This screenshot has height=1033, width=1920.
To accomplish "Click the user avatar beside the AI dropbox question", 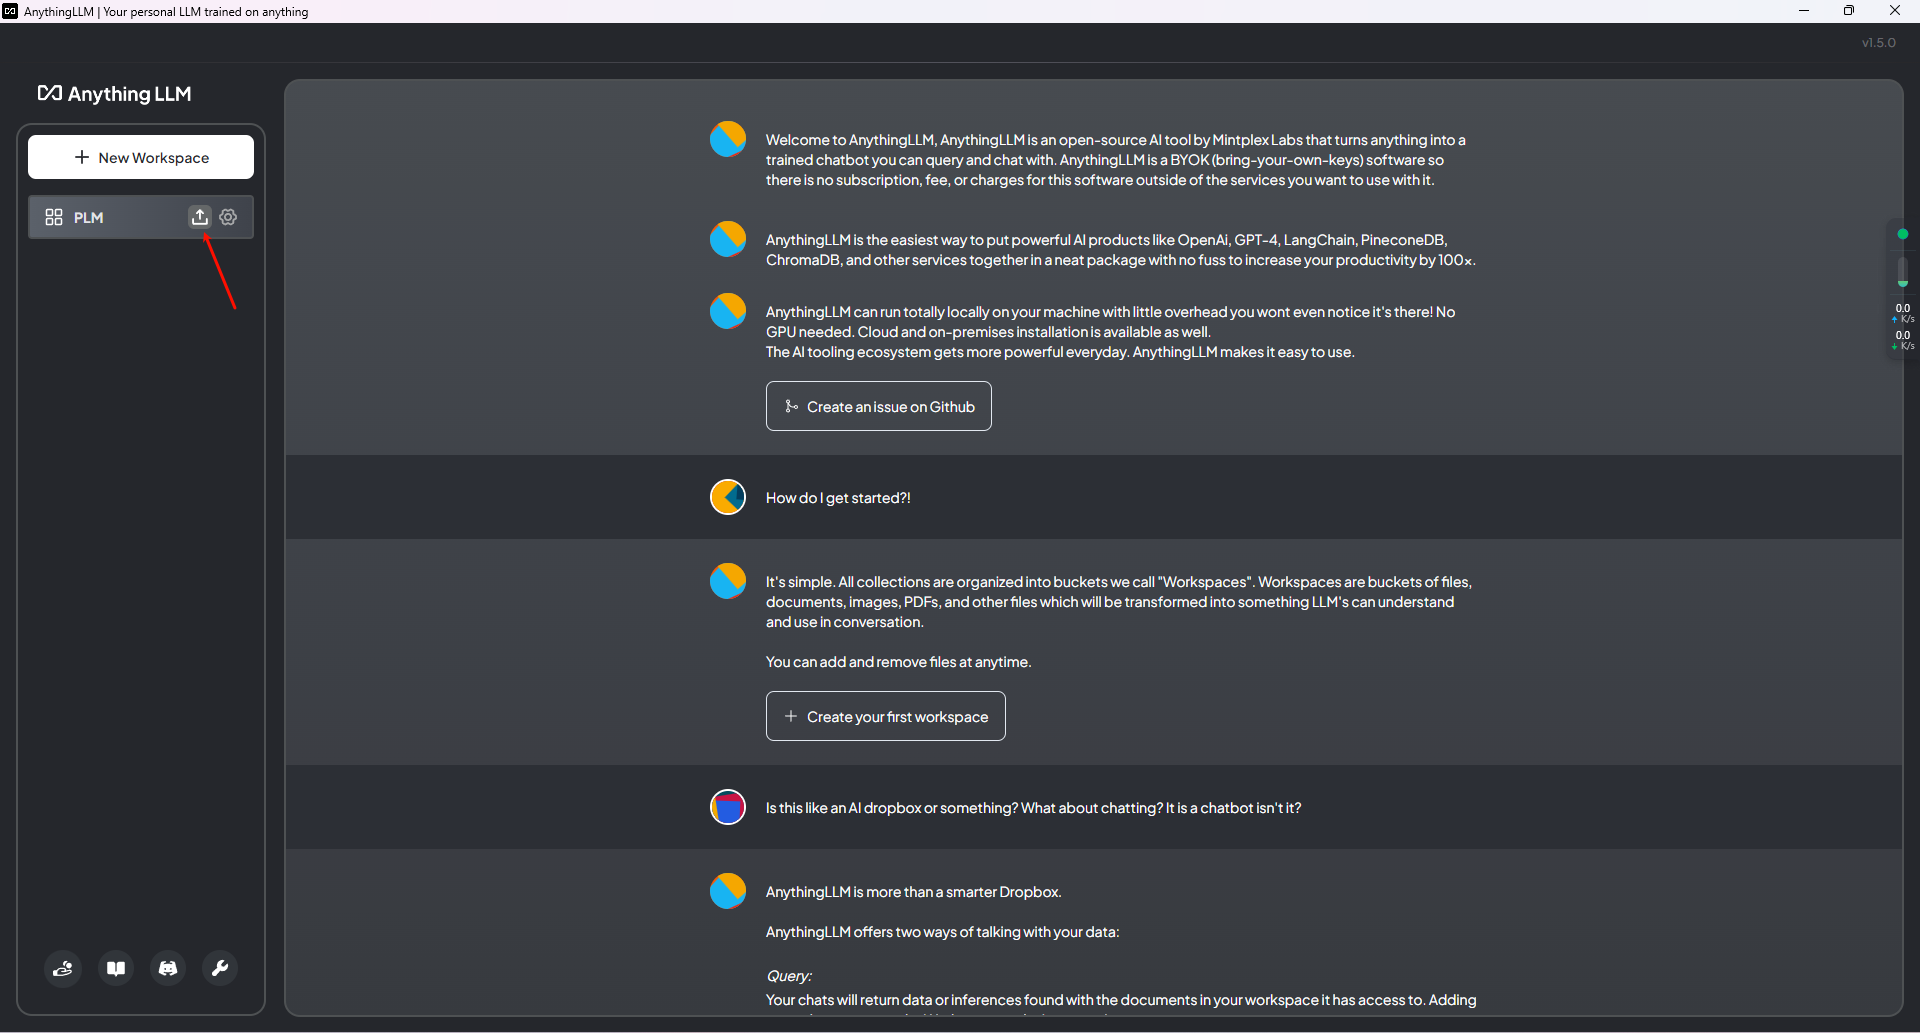I will tap(728, 807).
